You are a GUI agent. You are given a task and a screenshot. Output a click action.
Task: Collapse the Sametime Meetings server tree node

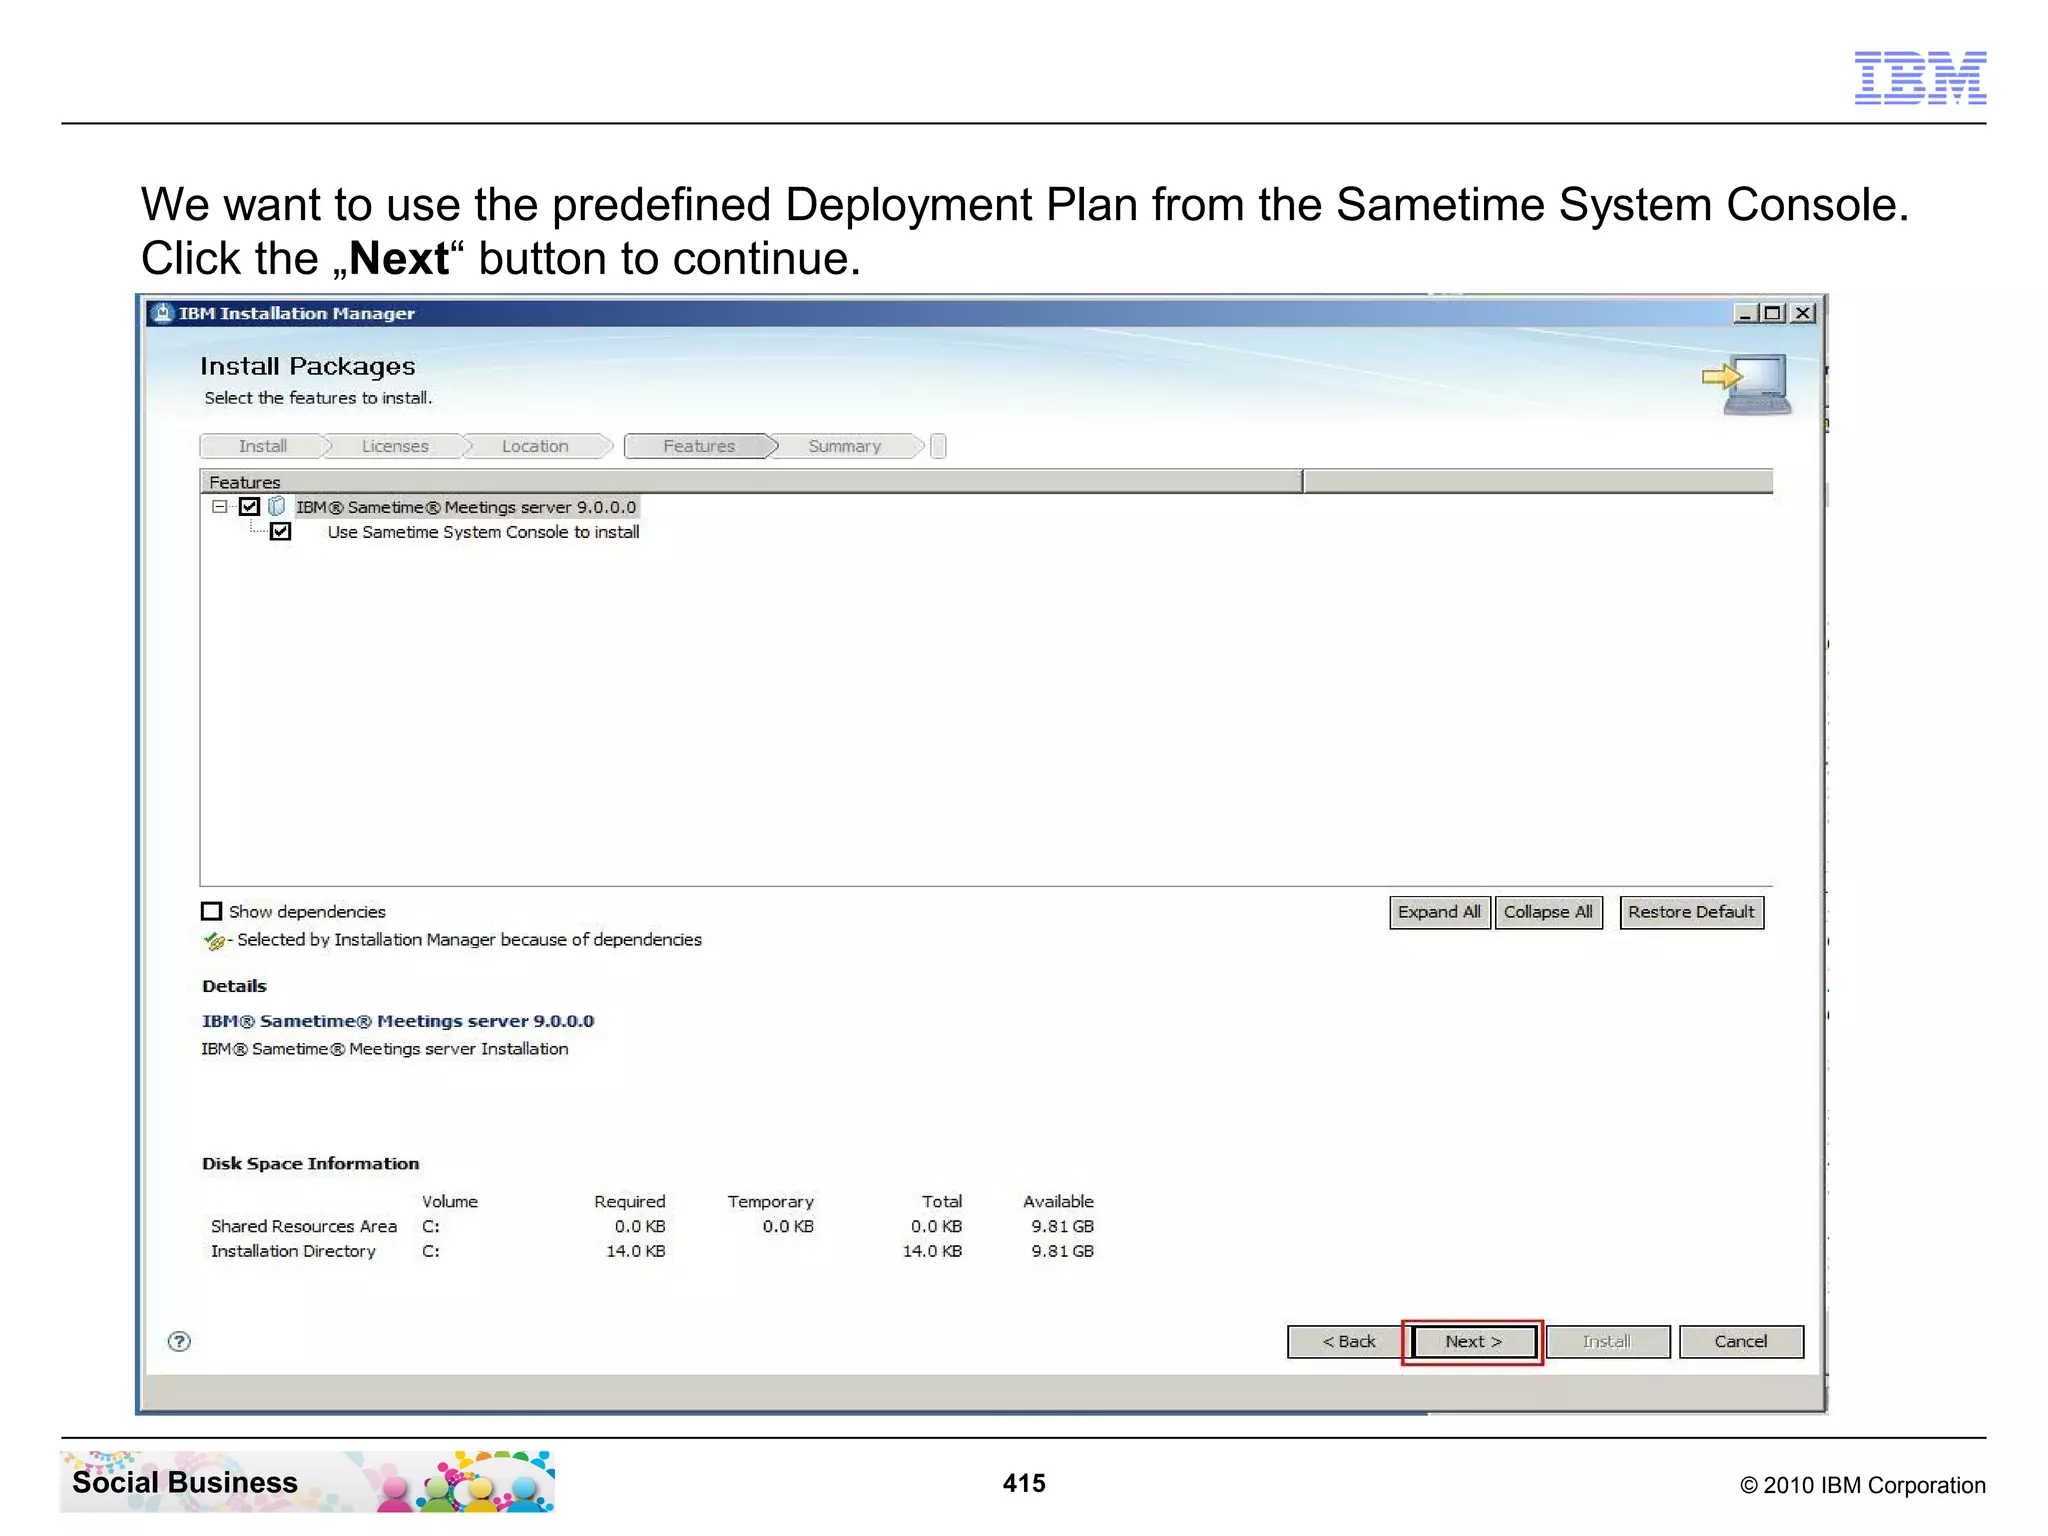(x=219, y=507)
